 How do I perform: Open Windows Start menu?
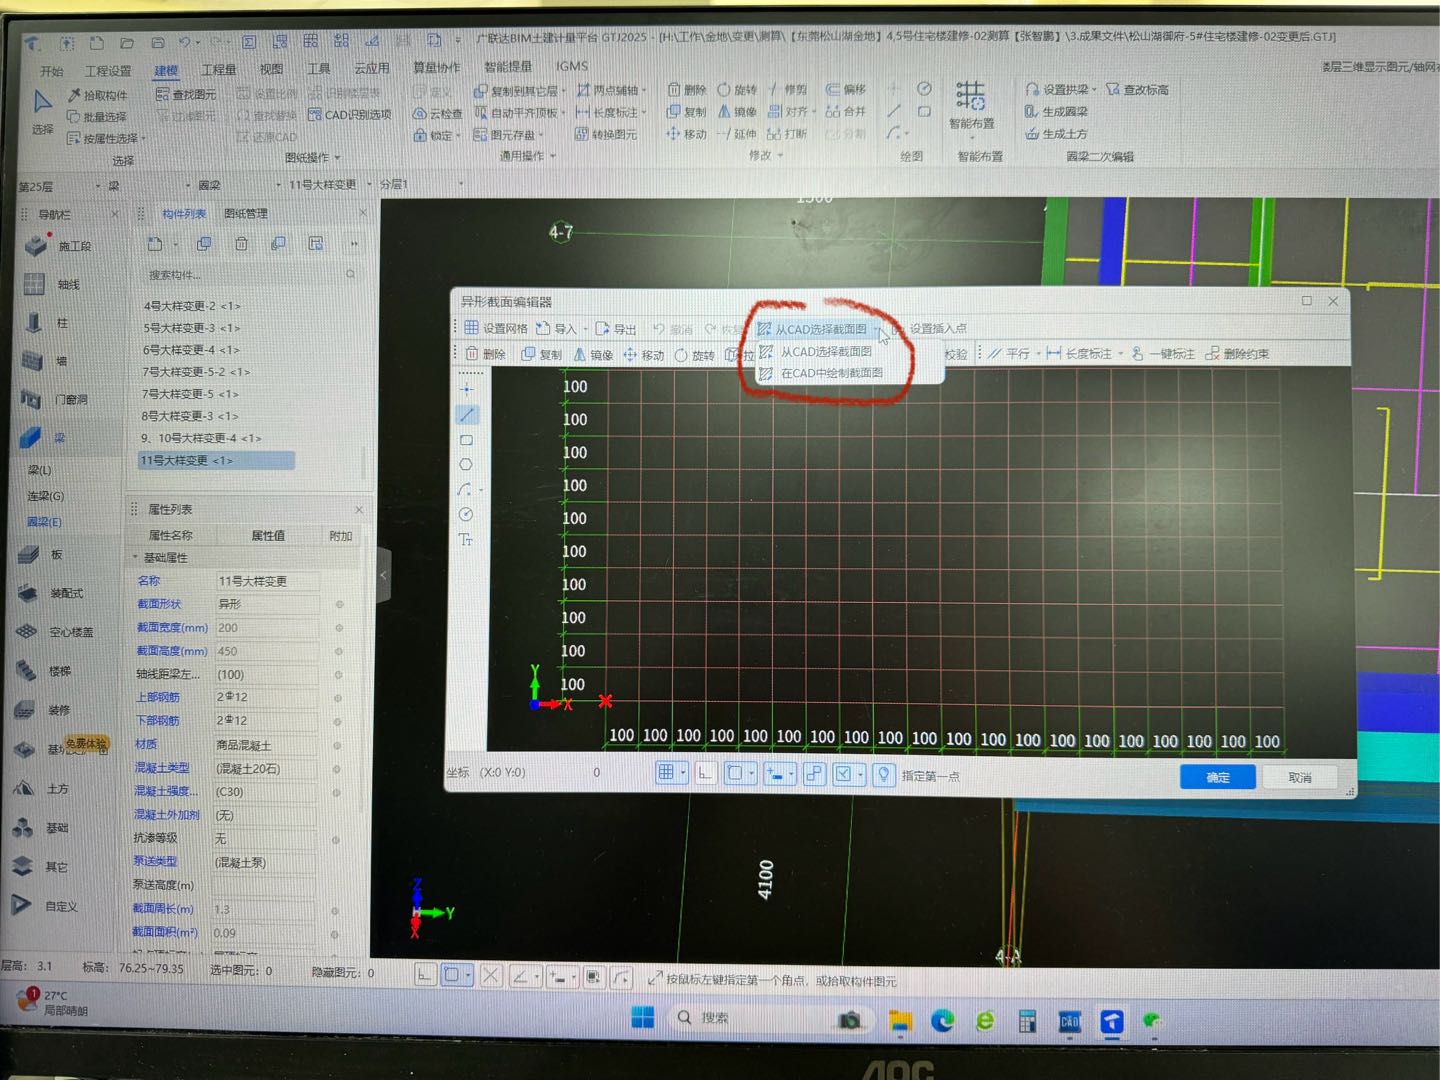click(642, 1018)
